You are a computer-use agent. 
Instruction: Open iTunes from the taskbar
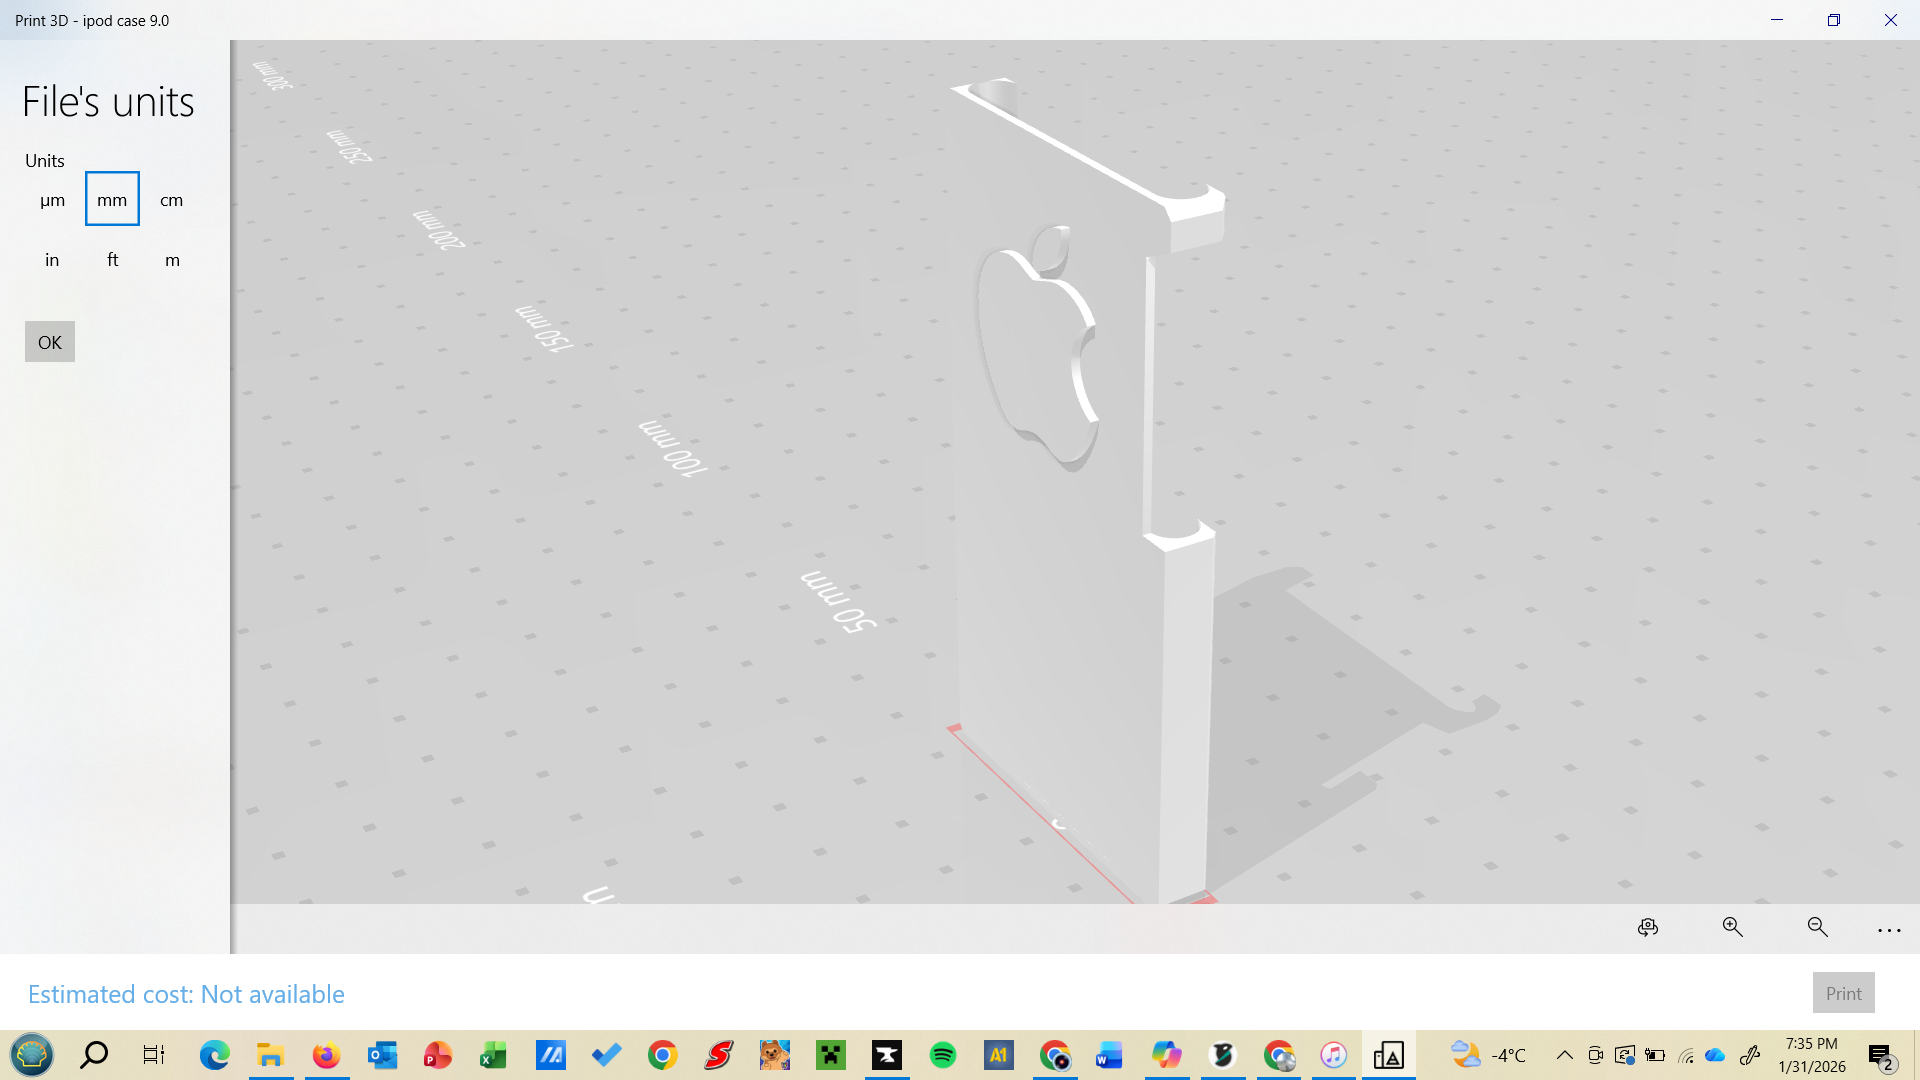tap(1334, 1055)
